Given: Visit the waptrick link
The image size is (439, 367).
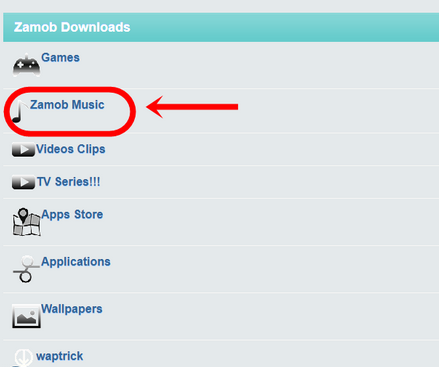Looking at the screenshot, I should (x=59, y=356).
